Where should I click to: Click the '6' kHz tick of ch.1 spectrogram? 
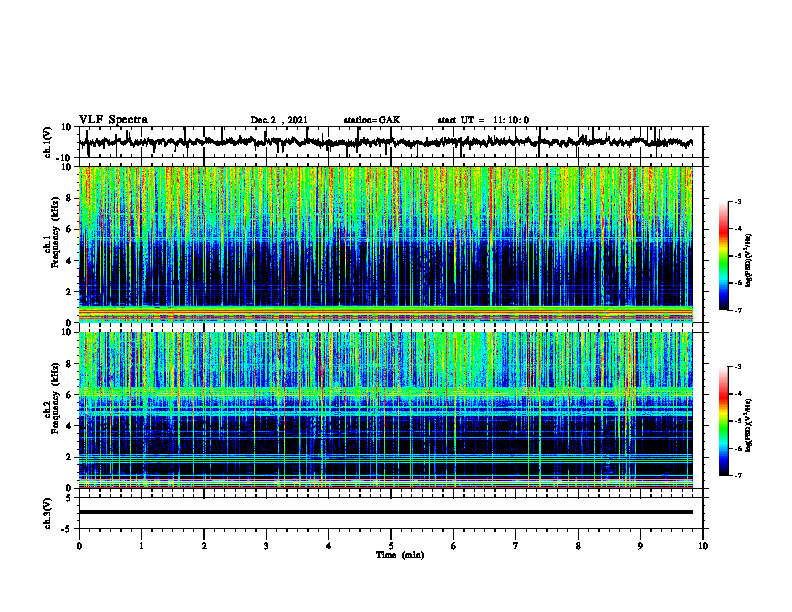(69, 229)
